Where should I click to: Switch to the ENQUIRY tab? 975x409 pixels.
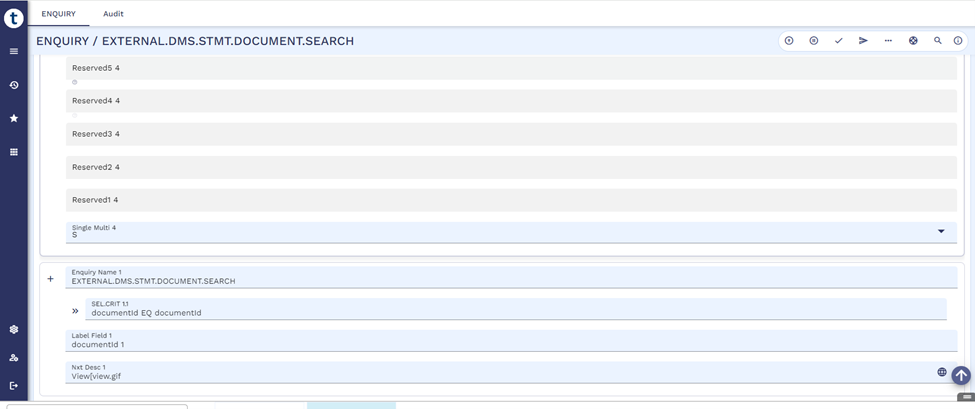[x=58, y=13]
